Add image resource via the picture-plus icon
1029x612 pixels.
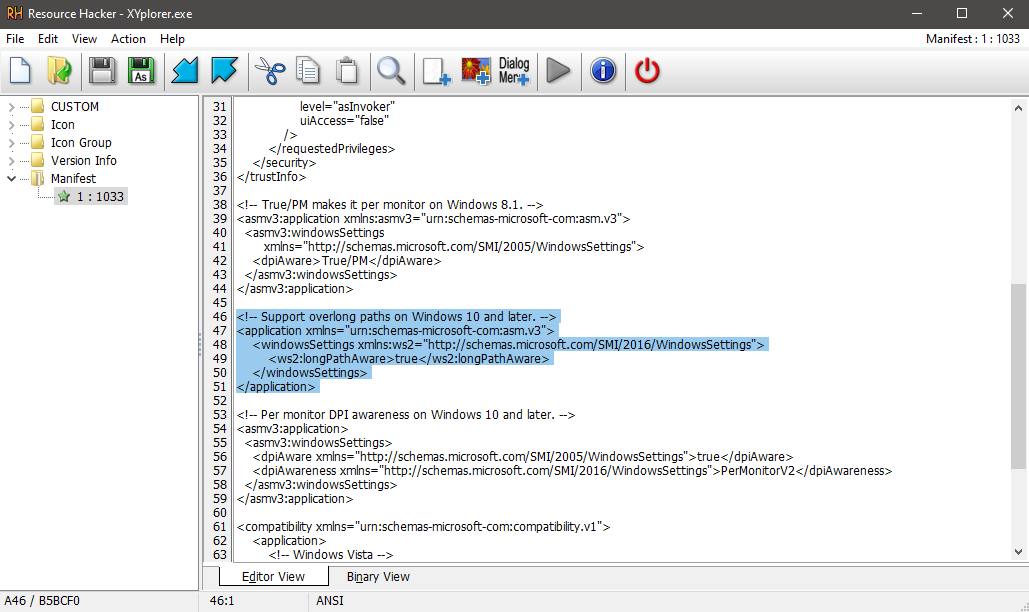(476, 70)
